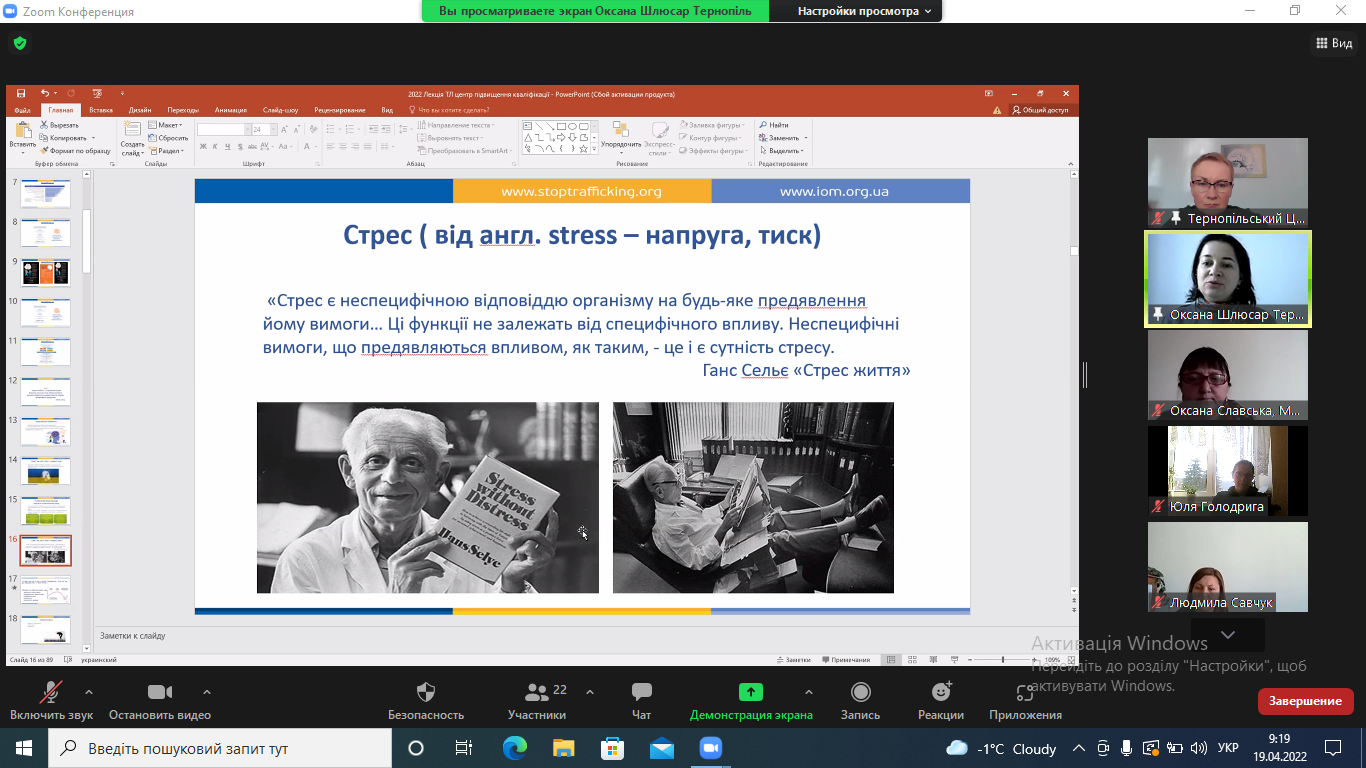Click the red Завершение button

click(1306, 701)
